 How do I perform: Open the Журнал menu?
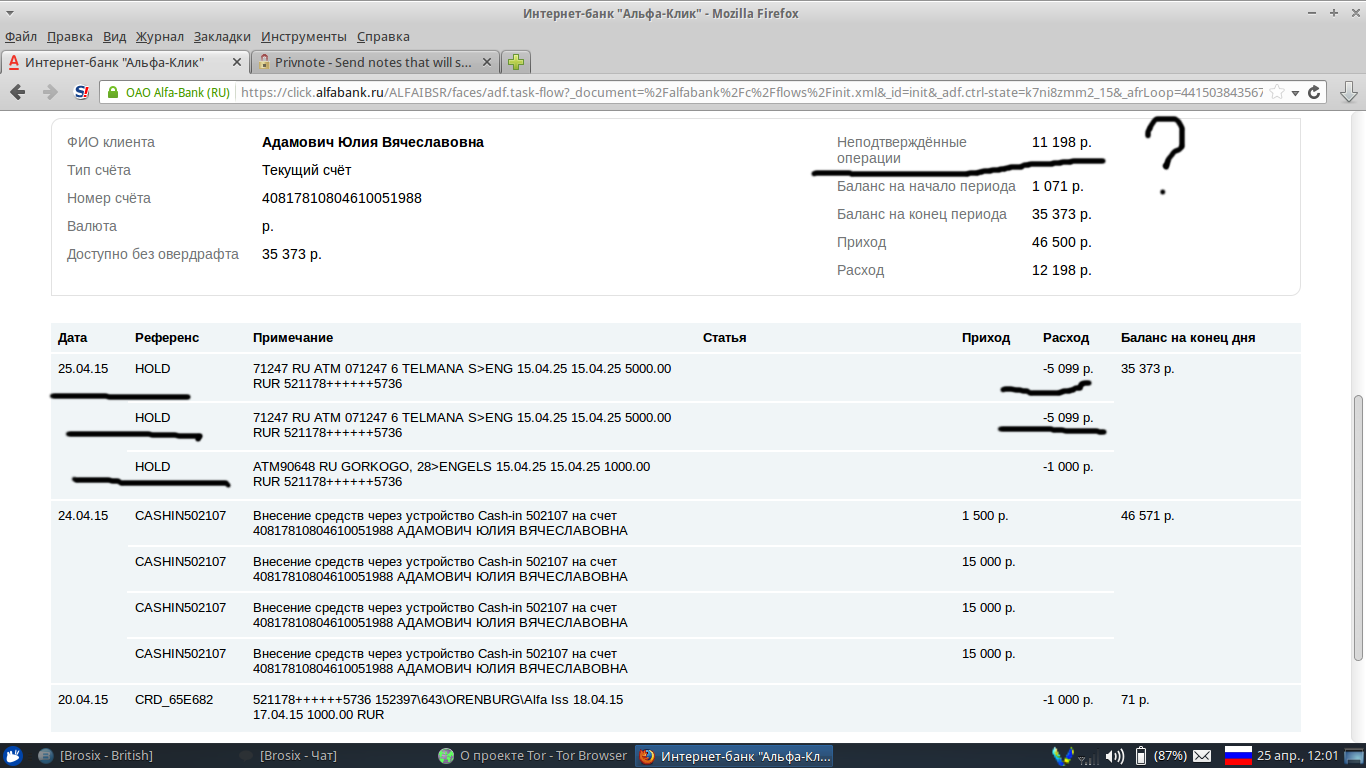tap(160, 36)
